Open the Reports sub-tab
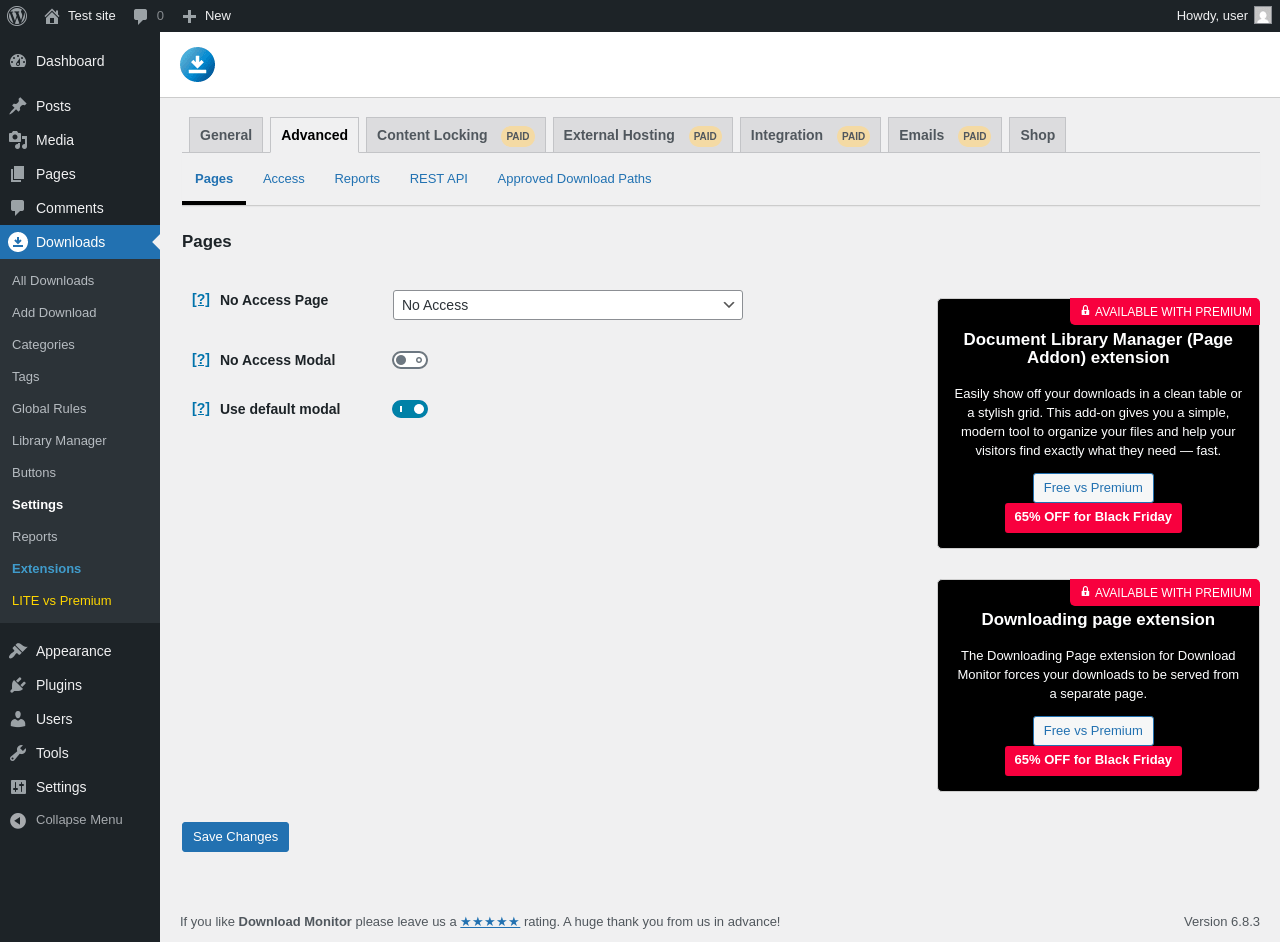The image size is (1280, 942). tap(357, 179)
